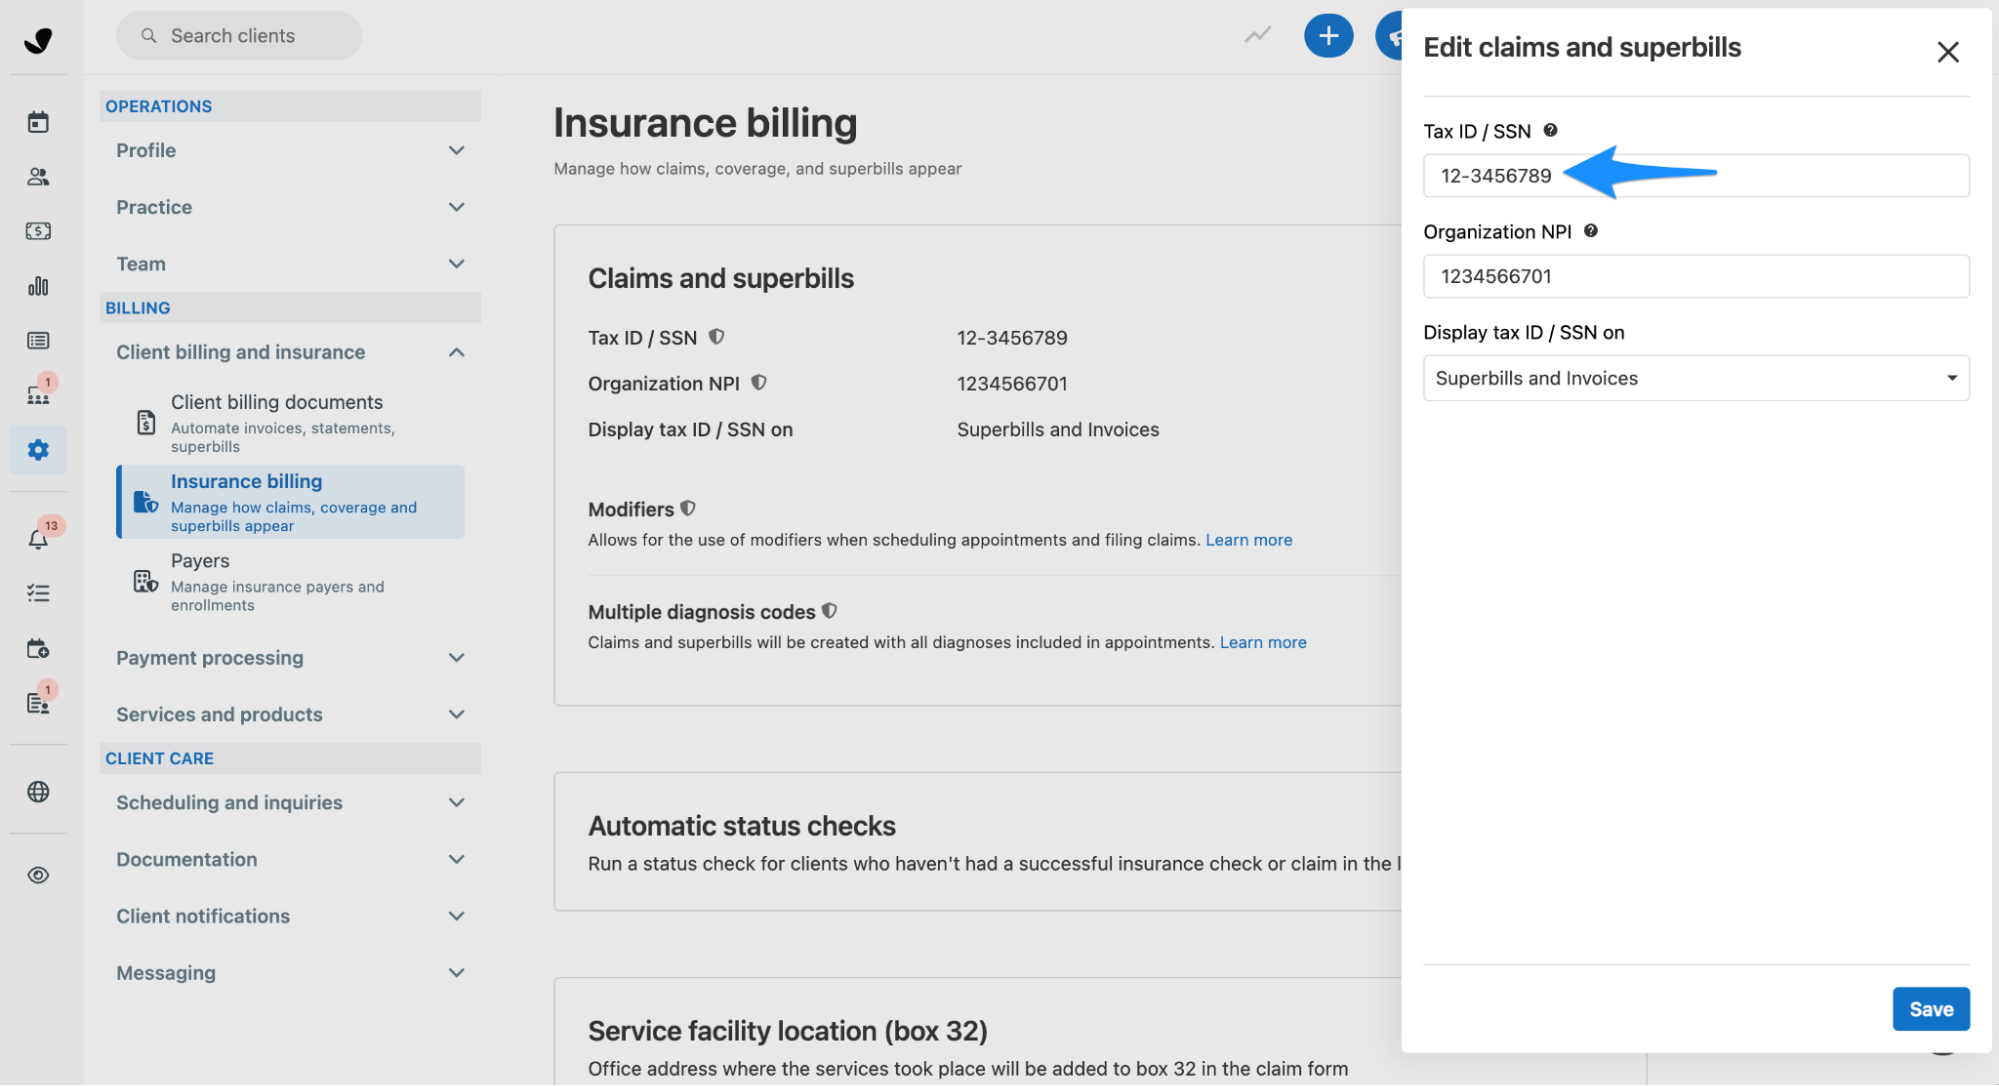Open the list document icon in rail
Screen dimensions: 1999x1086
(x=38, y=340)
